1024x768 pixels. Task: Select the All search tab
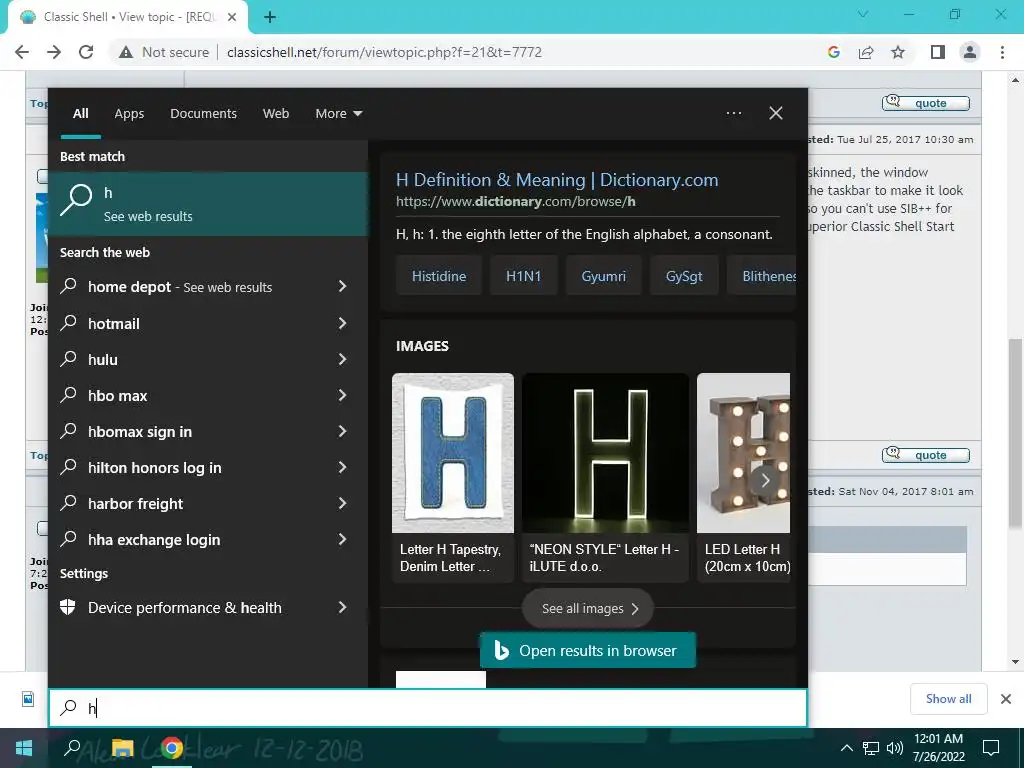(80, 114)
